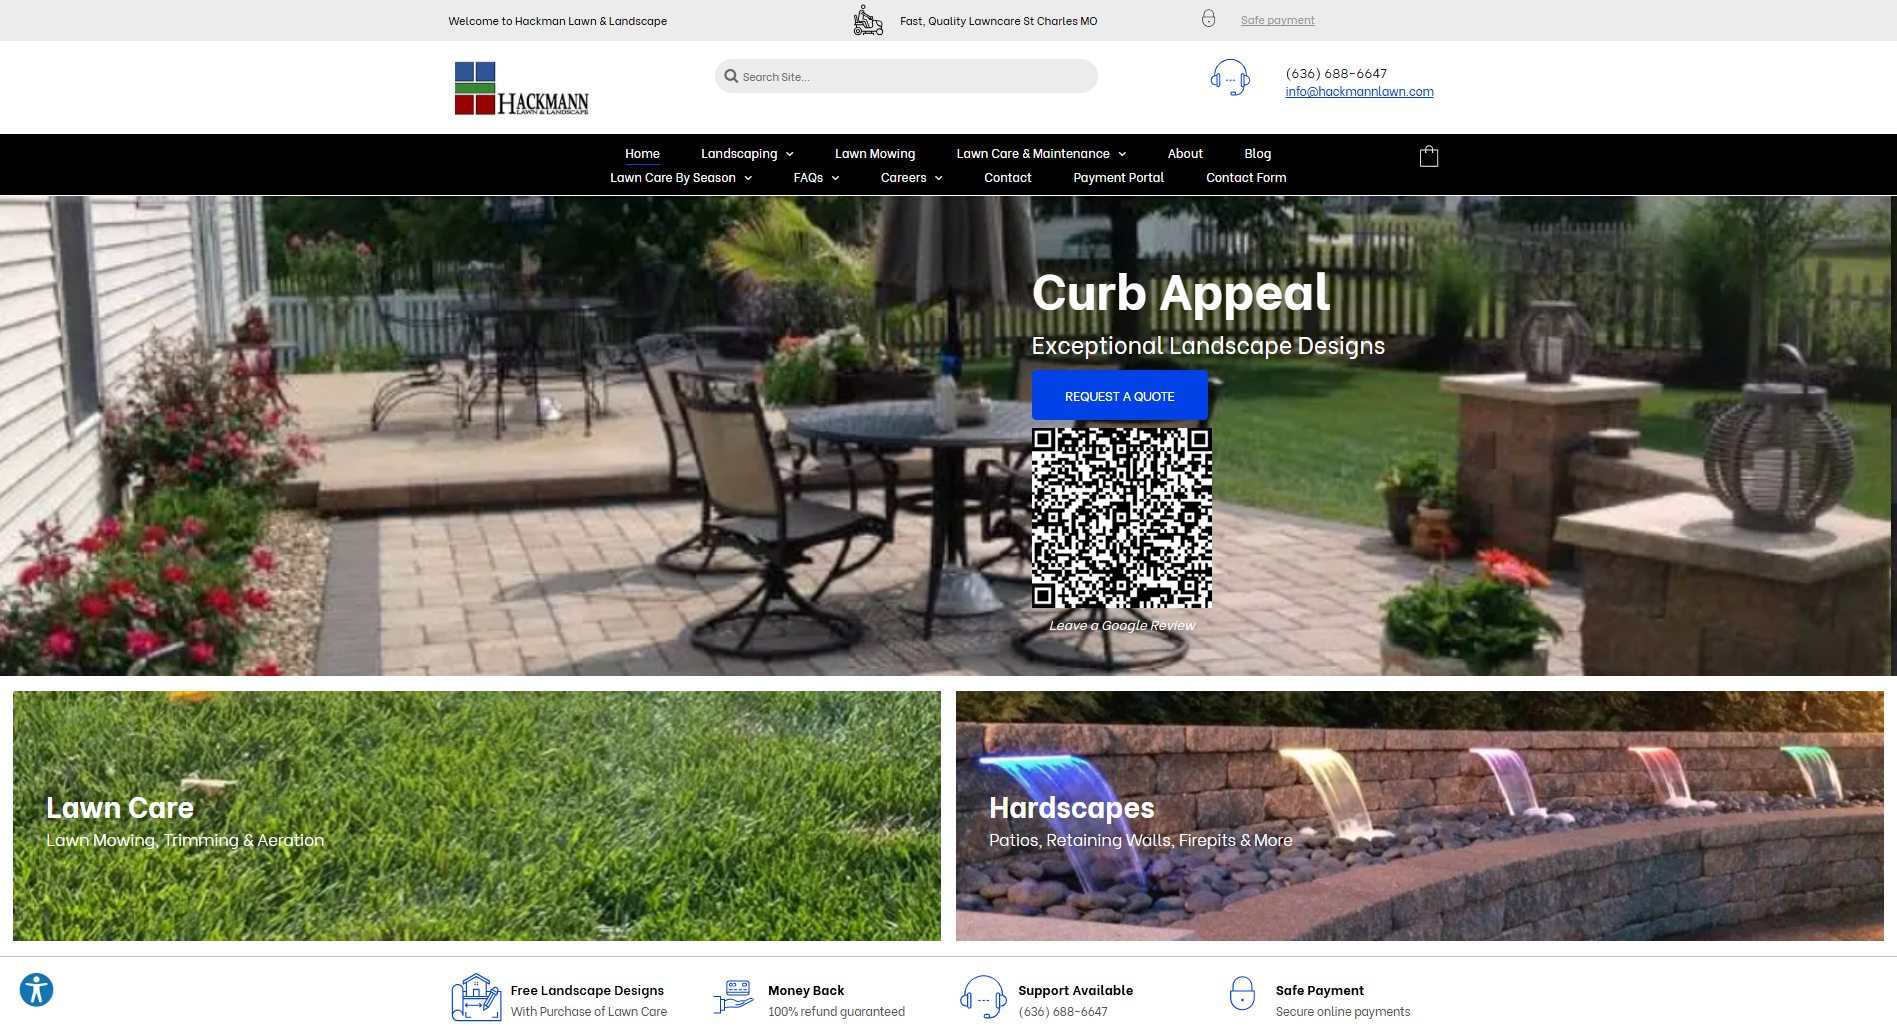Open the About menu item
This screenshot has width=1897, height=1026.
pos(1185,154)
